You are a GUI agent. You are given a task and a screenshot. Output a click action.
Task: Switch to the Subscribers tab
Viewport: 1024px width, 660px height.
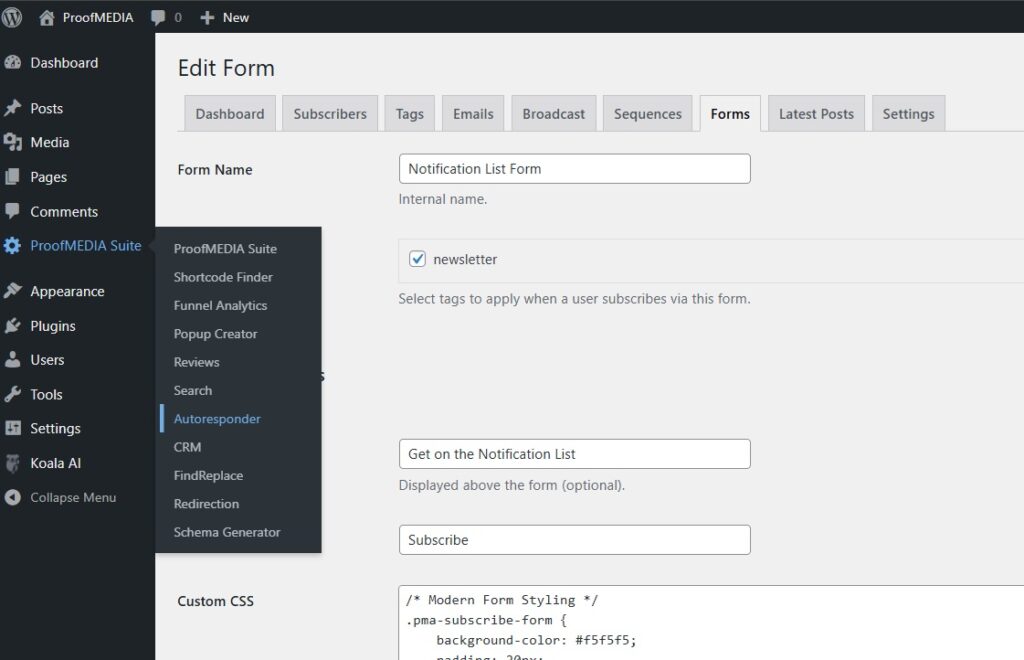point(330,114)
